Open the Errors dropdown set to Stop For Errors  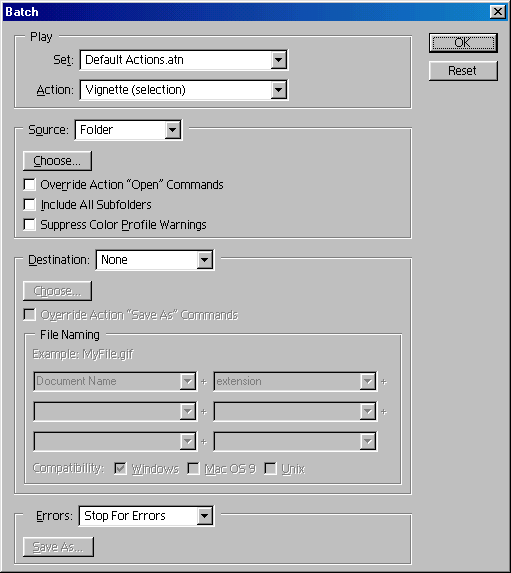[146, 516]
